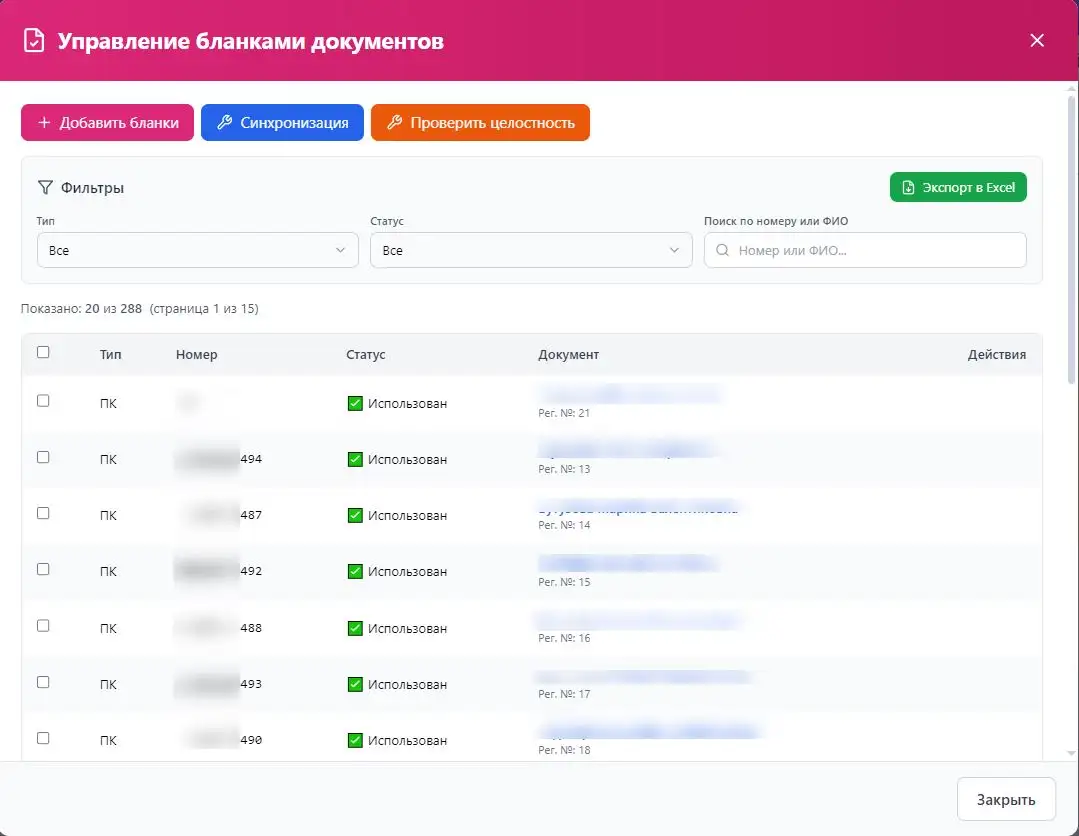Click the Рег. №: 17 text
Image resolution: width=1079 pixels, height=836 pixels.
click(x=564, y=694)
